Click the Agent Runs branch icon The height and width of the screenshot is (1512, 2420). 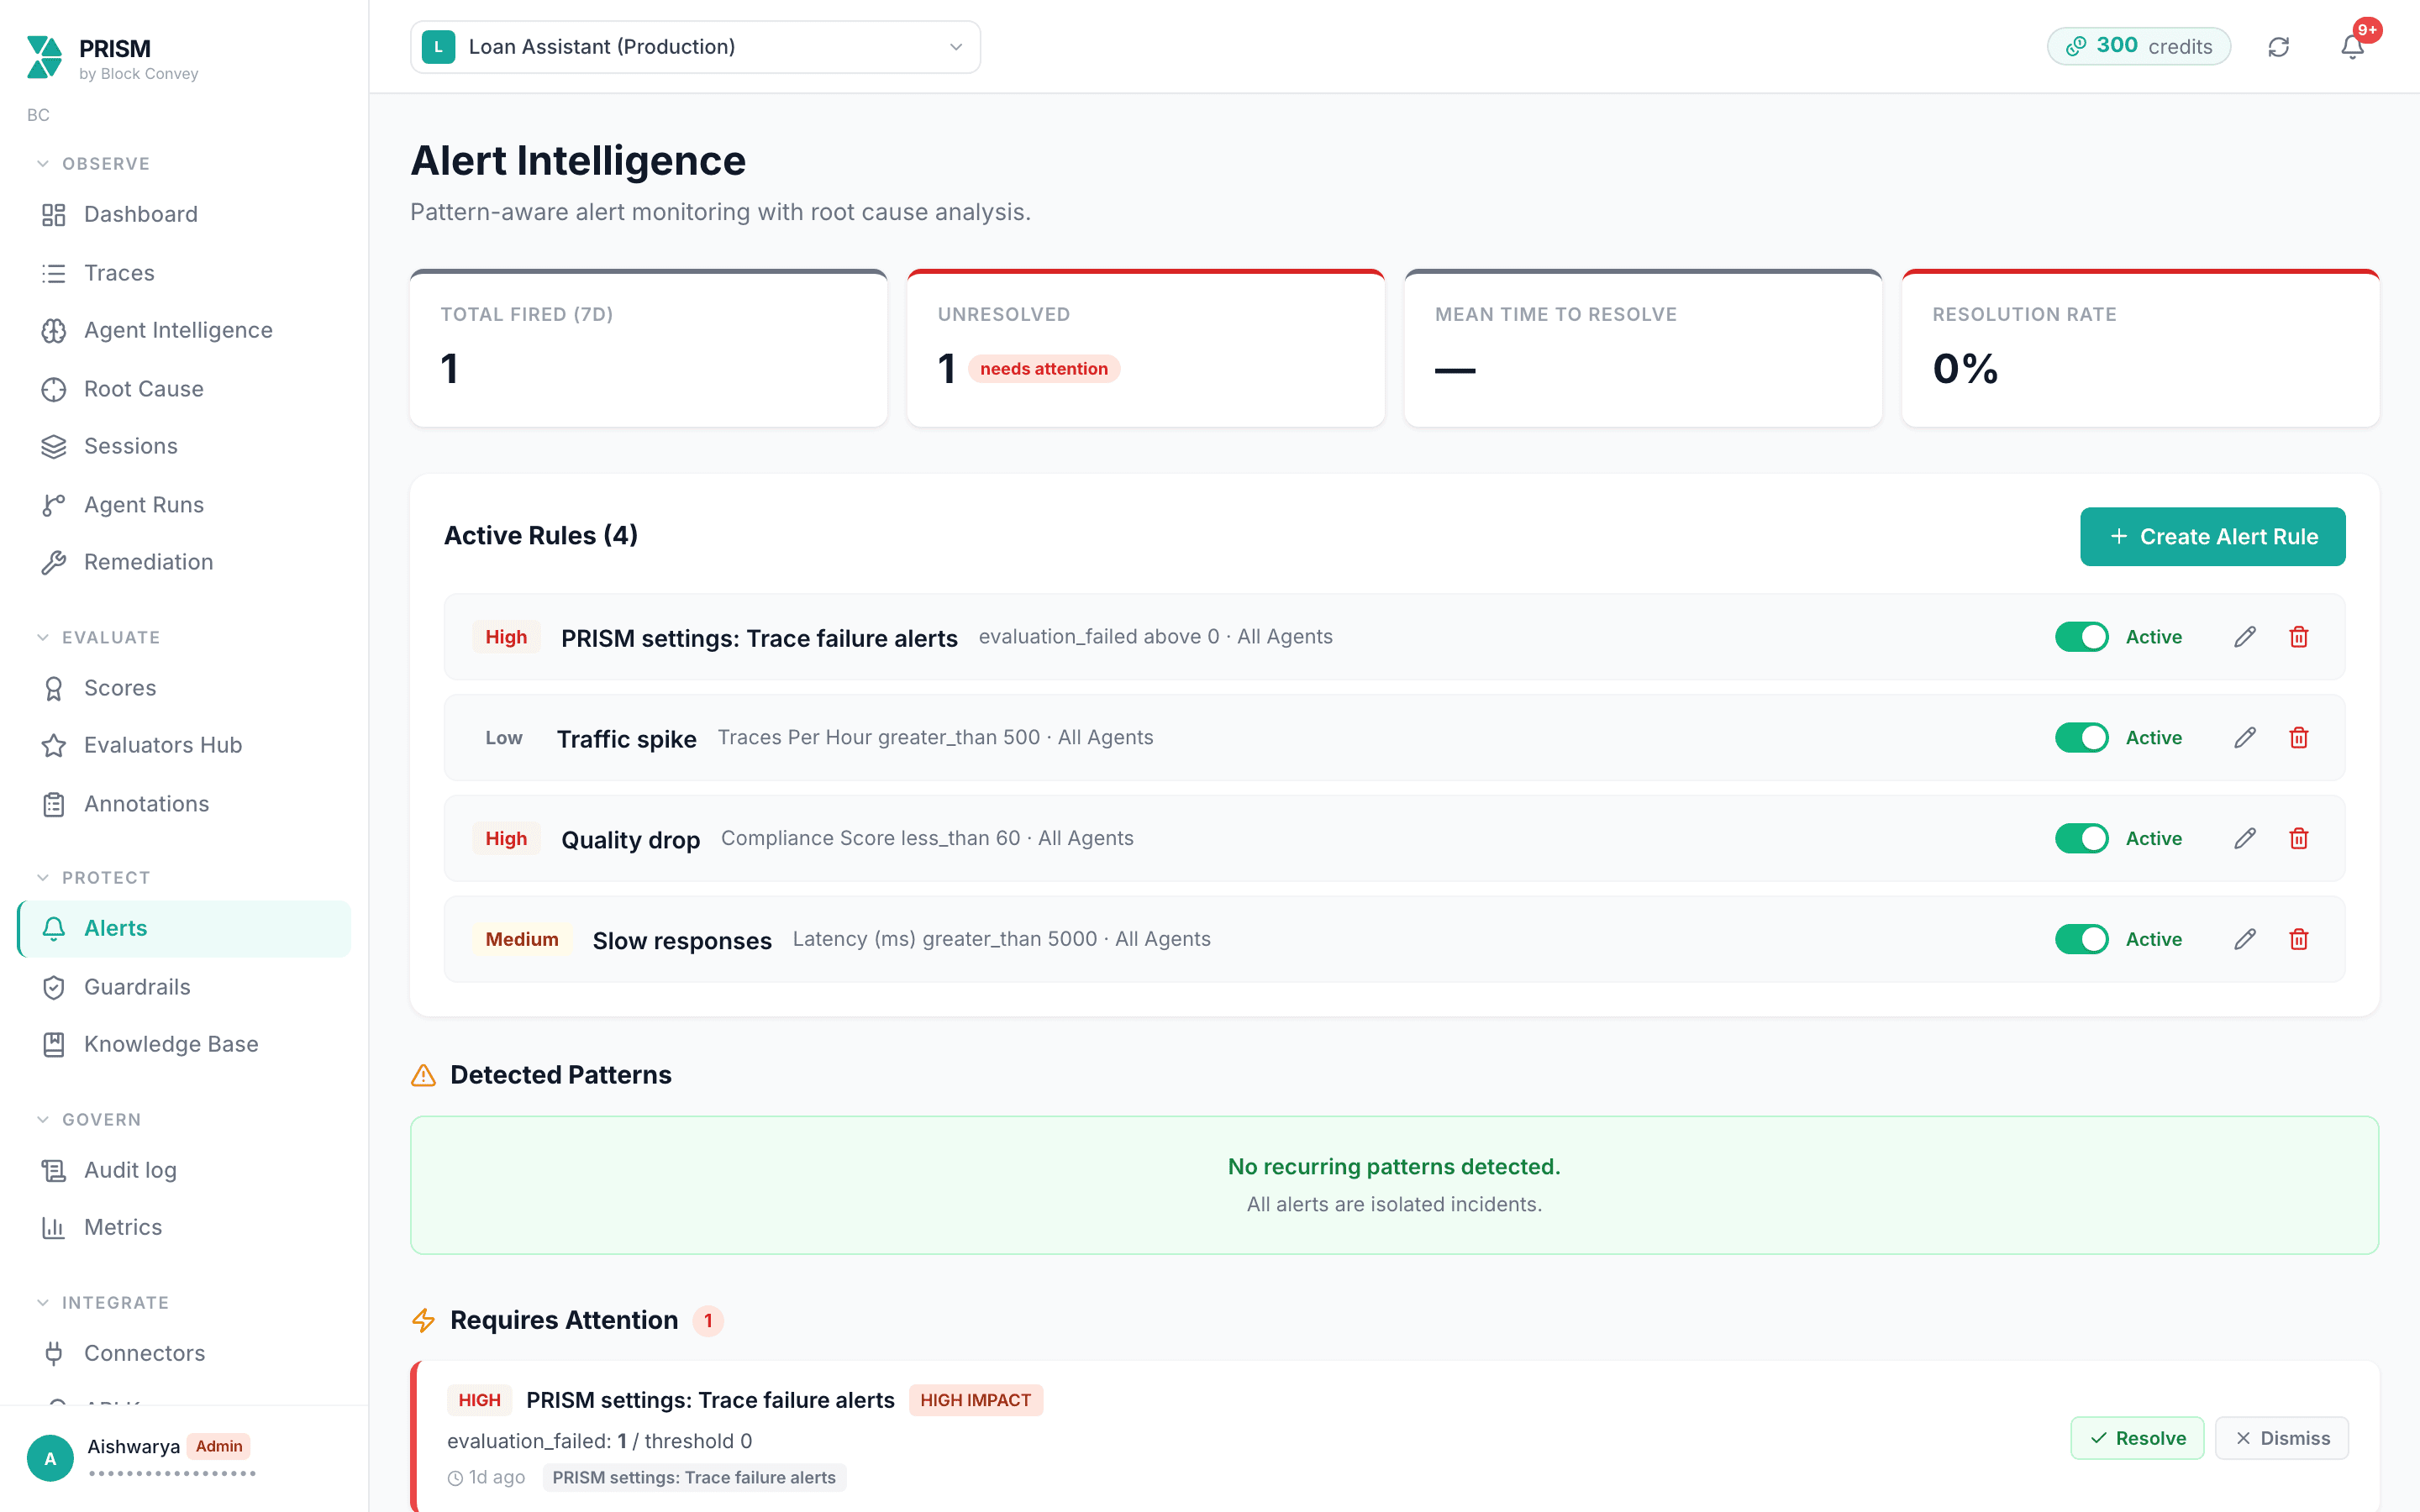pos(54,505)
